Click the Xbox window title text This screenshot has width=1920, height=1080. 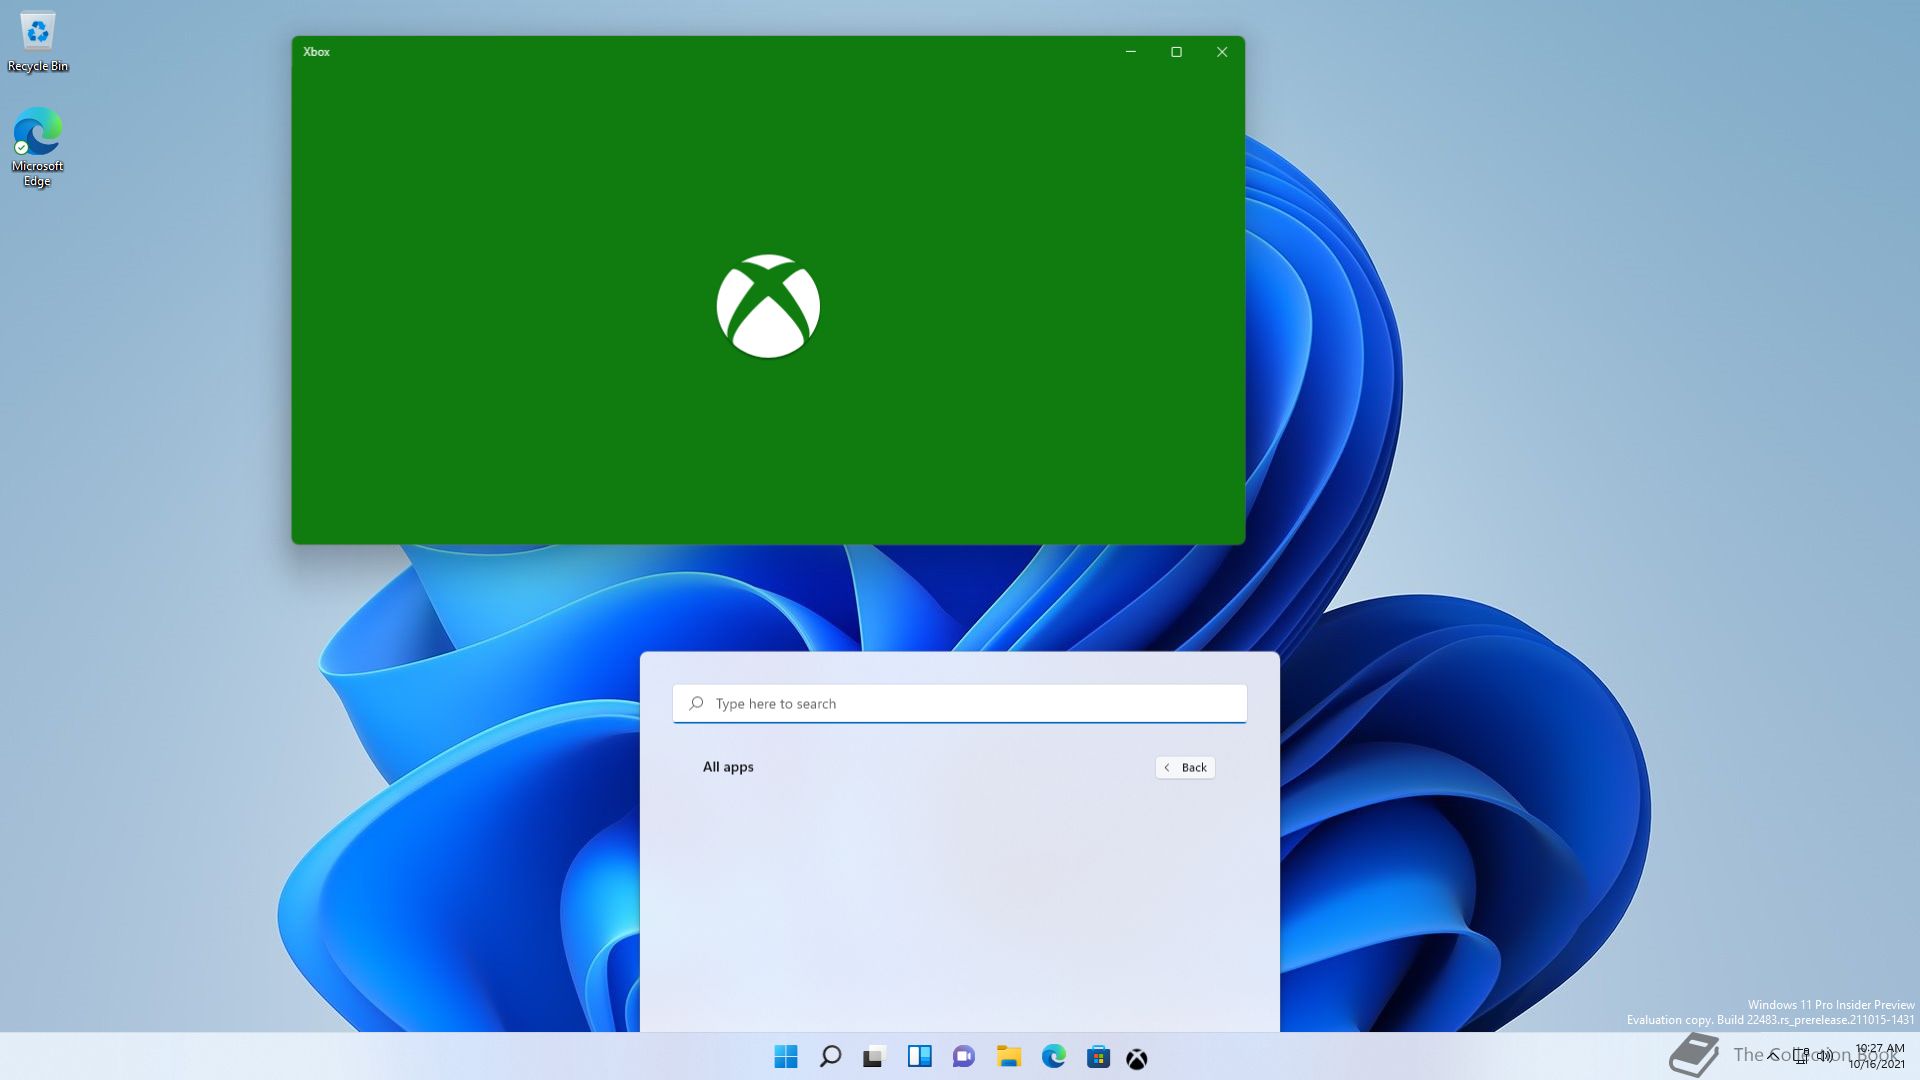click(x=316, y=52)
